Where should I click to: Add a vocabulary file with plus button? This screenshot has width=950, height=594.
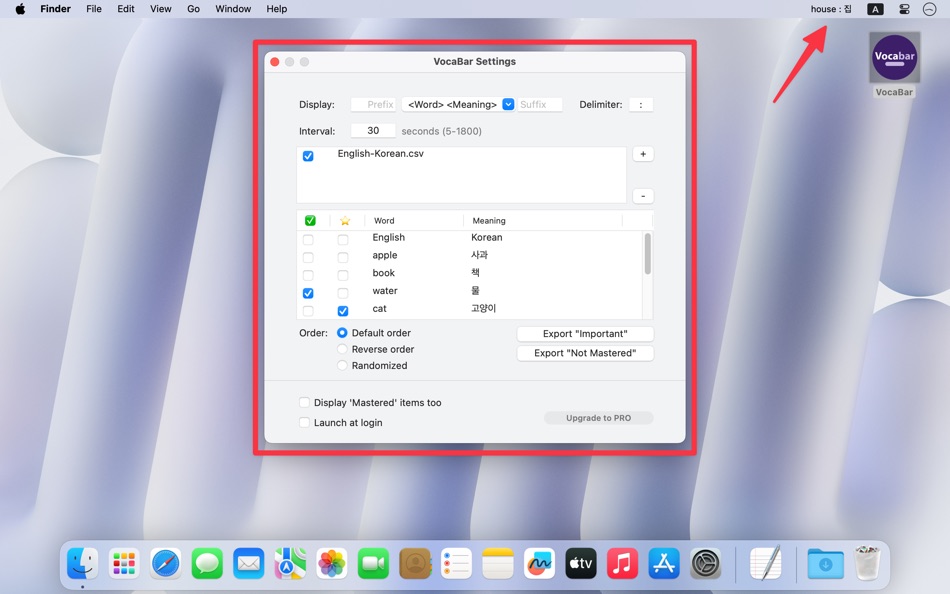pyautogui.click(x=643, y=154)
